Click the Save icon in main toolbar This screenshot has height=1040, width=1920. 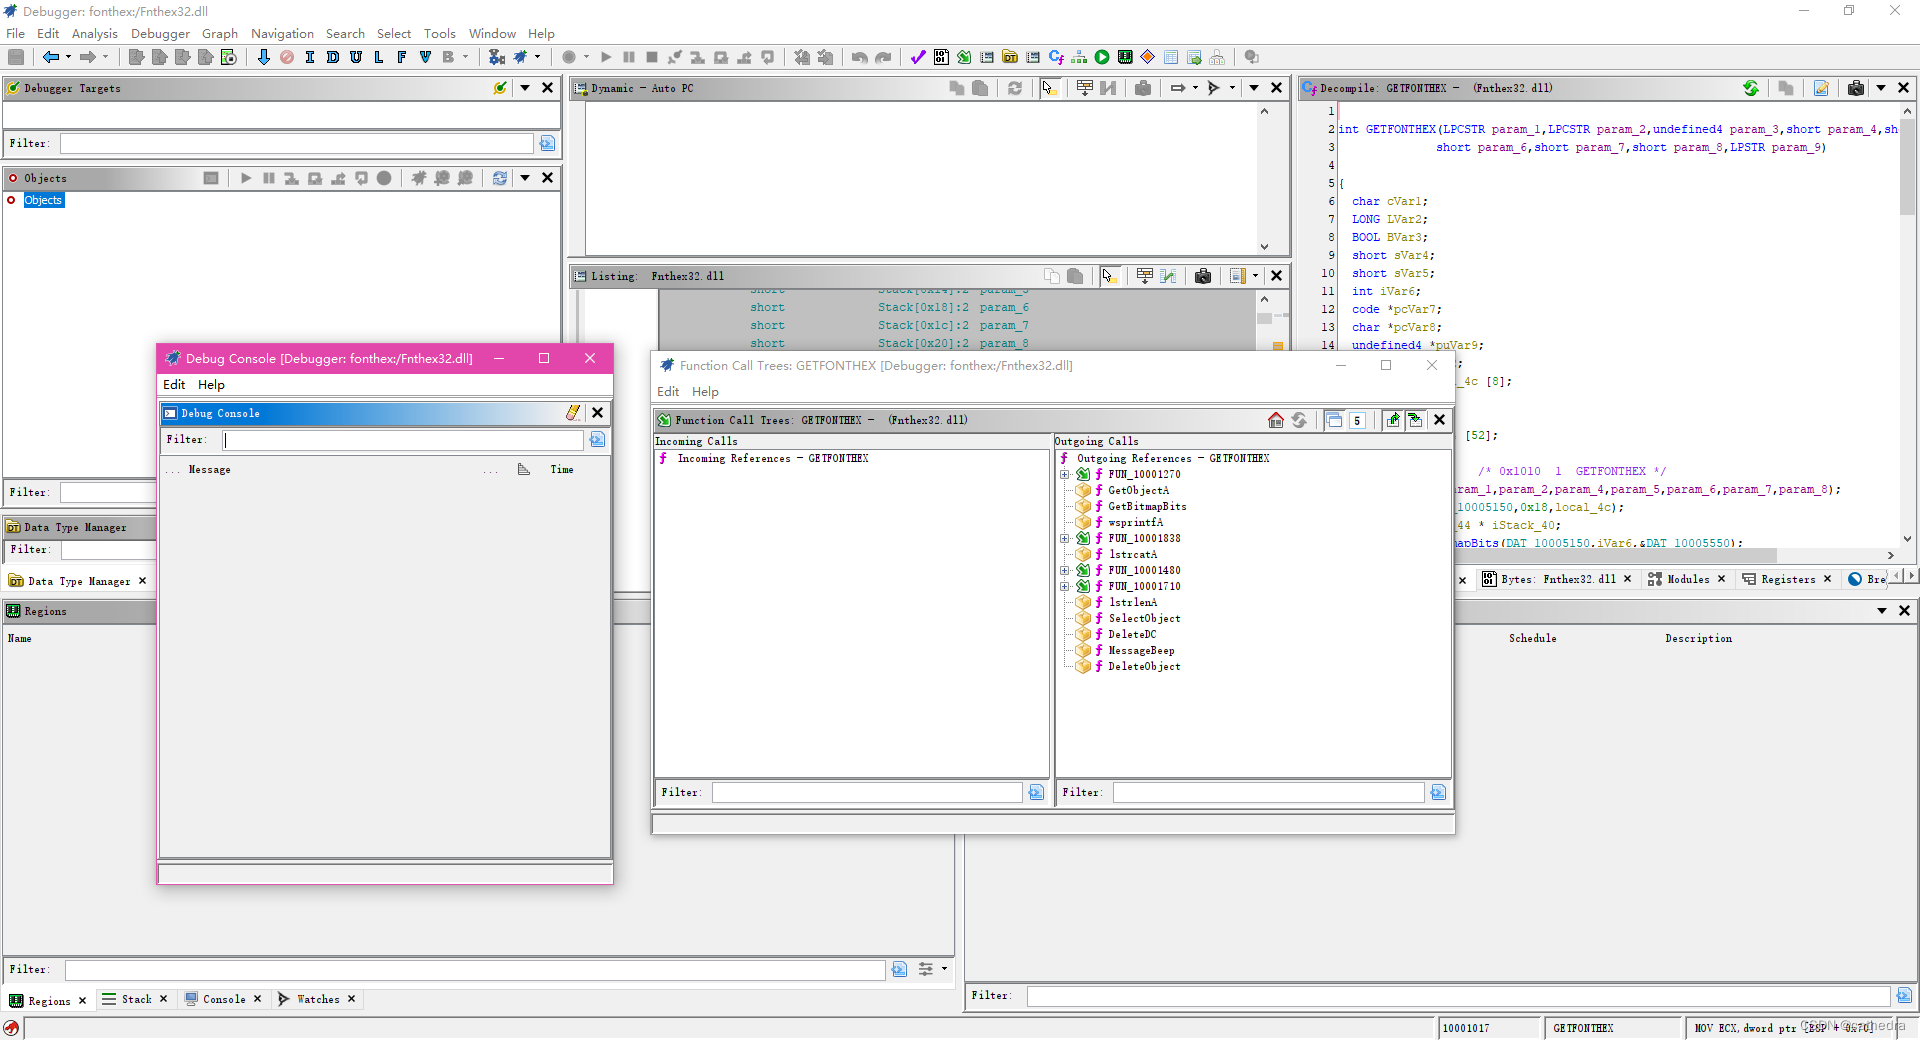(x=16, y=57)
